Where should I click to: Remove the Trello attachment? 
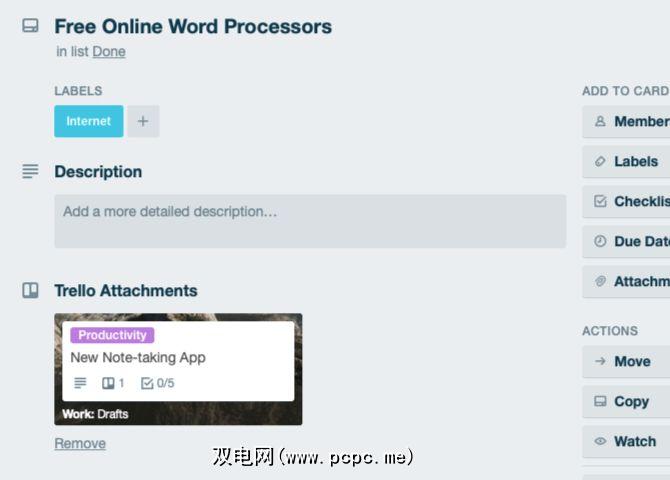(80, 444)
